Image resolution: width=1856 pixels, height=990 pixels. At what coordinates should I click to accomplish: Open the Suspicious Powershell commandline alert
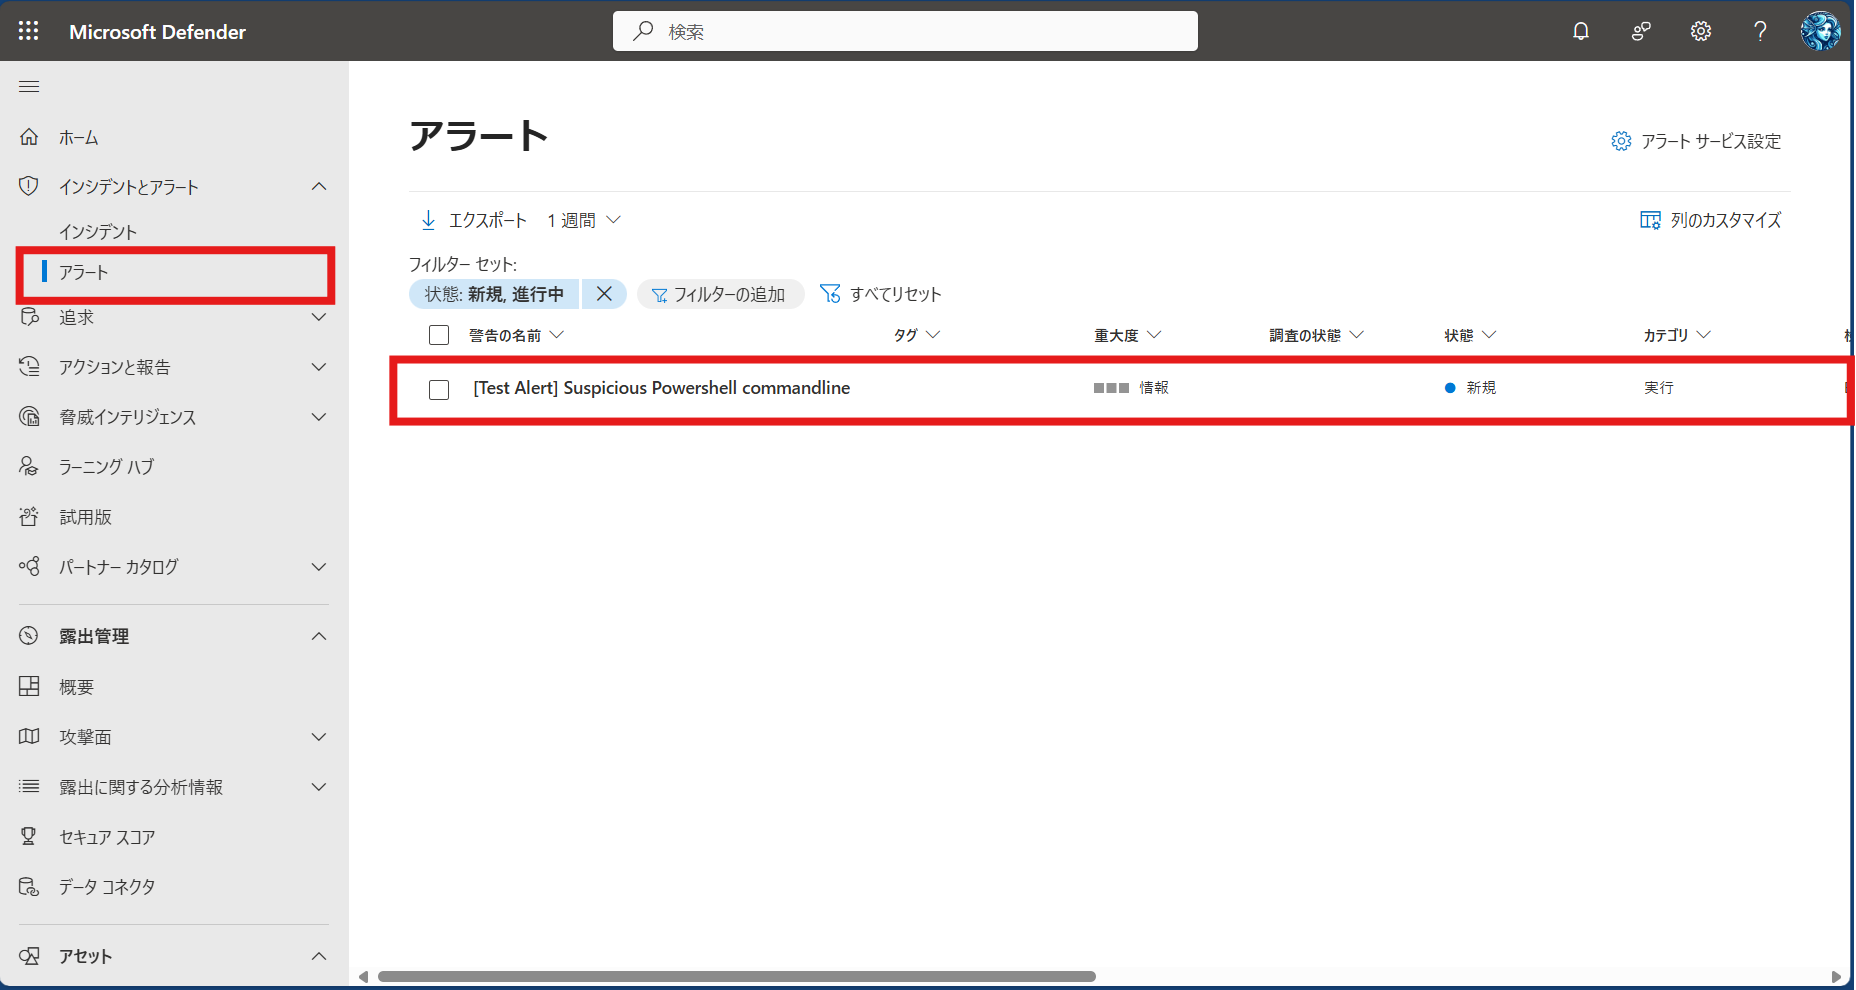tap(661, 388)
